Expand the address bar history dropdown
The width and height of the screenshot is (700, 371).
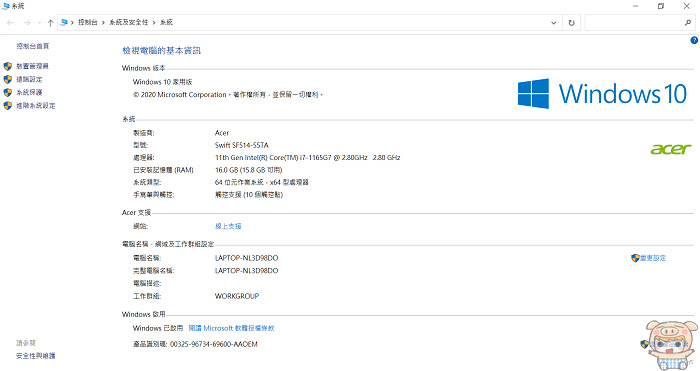(554, 22)
